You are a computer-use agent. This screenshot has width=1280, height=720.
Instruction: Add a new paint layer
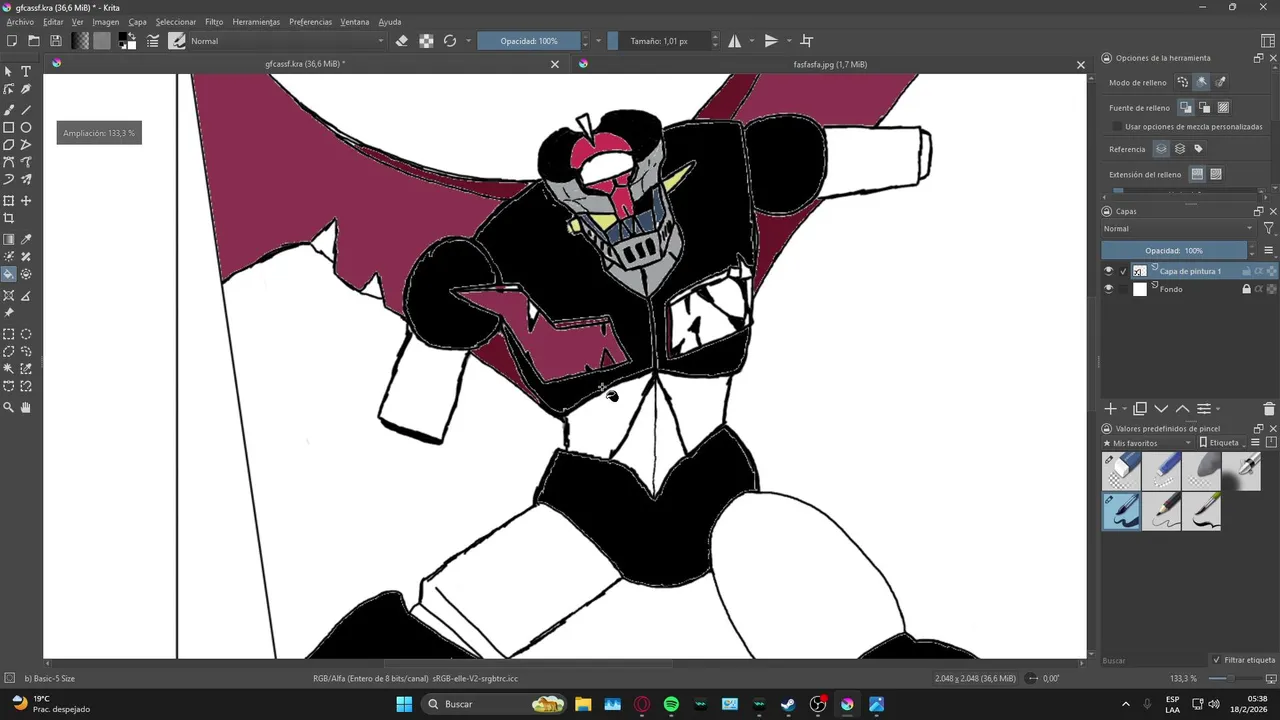tap(1110, 409)
